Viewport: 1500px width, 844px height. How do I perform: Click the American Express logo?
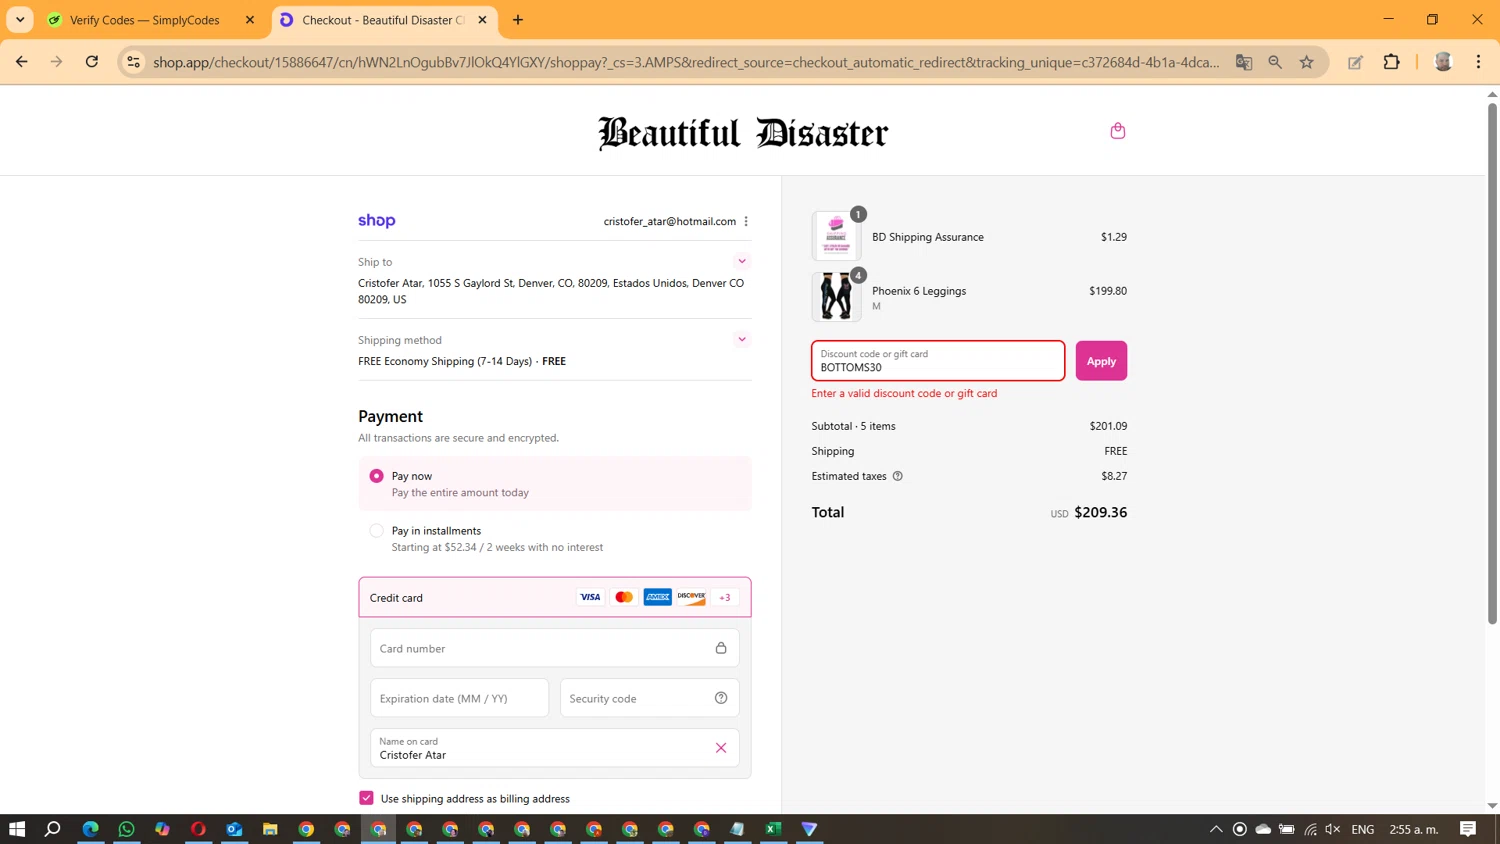[658, 597]
